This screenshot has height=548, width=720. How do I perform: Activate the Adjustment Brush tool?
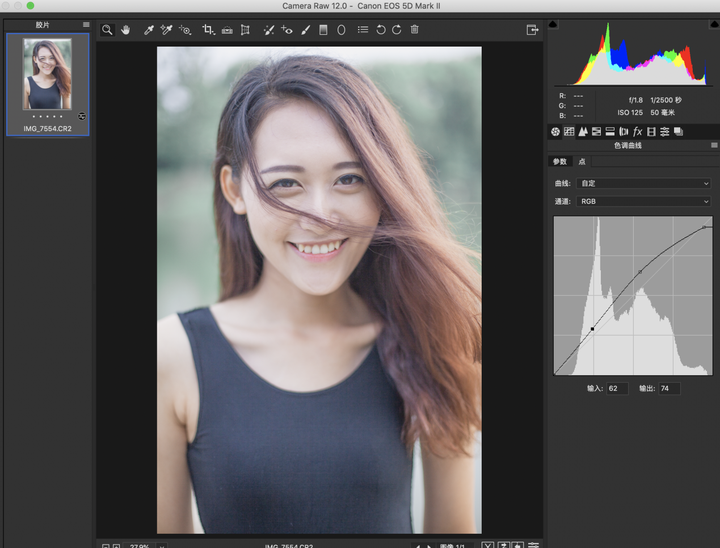pos(305,30)
